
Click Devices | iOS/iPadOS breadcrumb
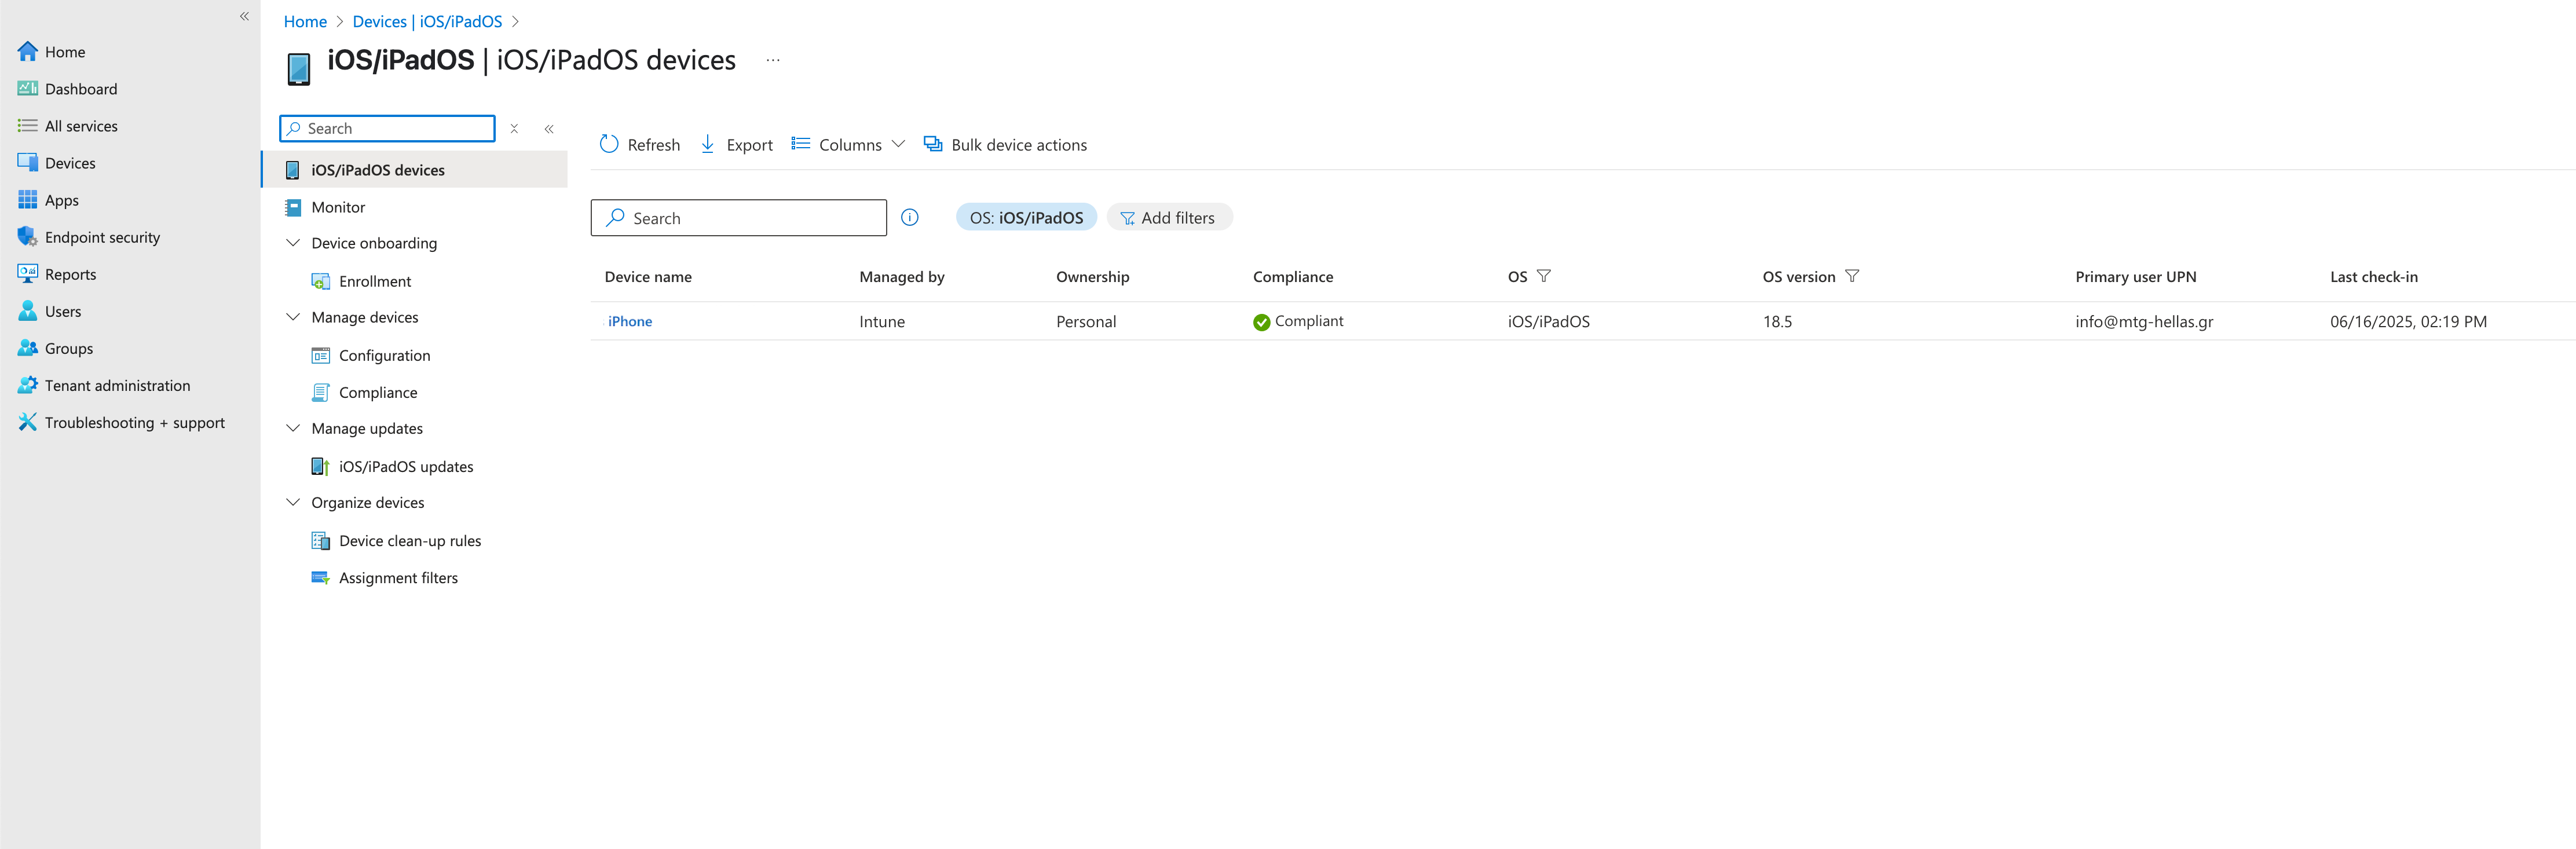tap(427, 21)
